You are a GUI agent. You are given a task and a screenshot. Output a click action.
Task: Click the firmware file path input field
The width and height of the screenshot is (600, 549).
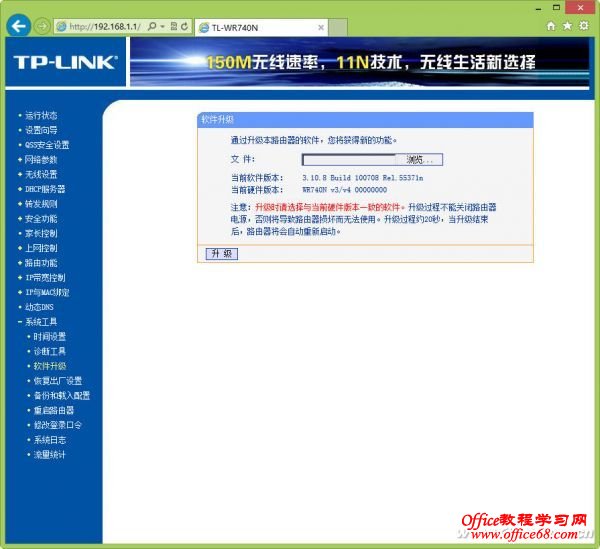click(x=349, y=160)
